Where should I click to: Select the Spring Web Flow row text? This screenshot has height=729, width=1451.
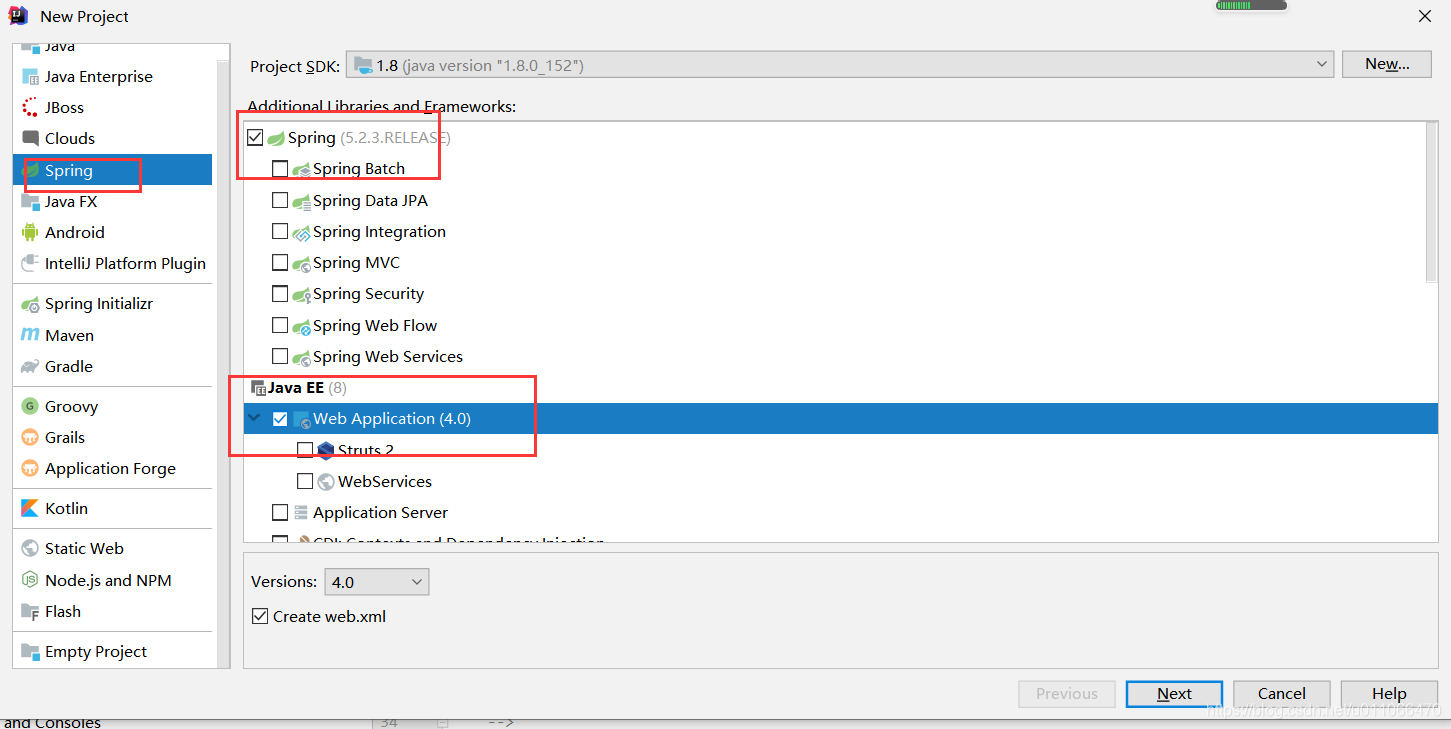click(375, 326)
